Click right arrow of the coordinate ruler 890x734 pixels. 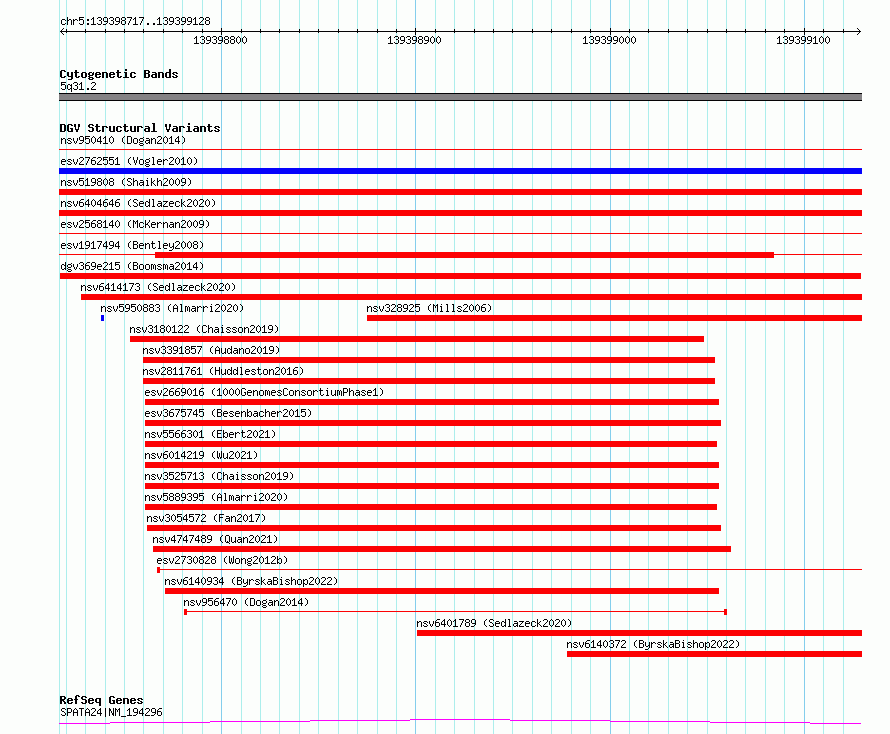(x=858, y=31)
